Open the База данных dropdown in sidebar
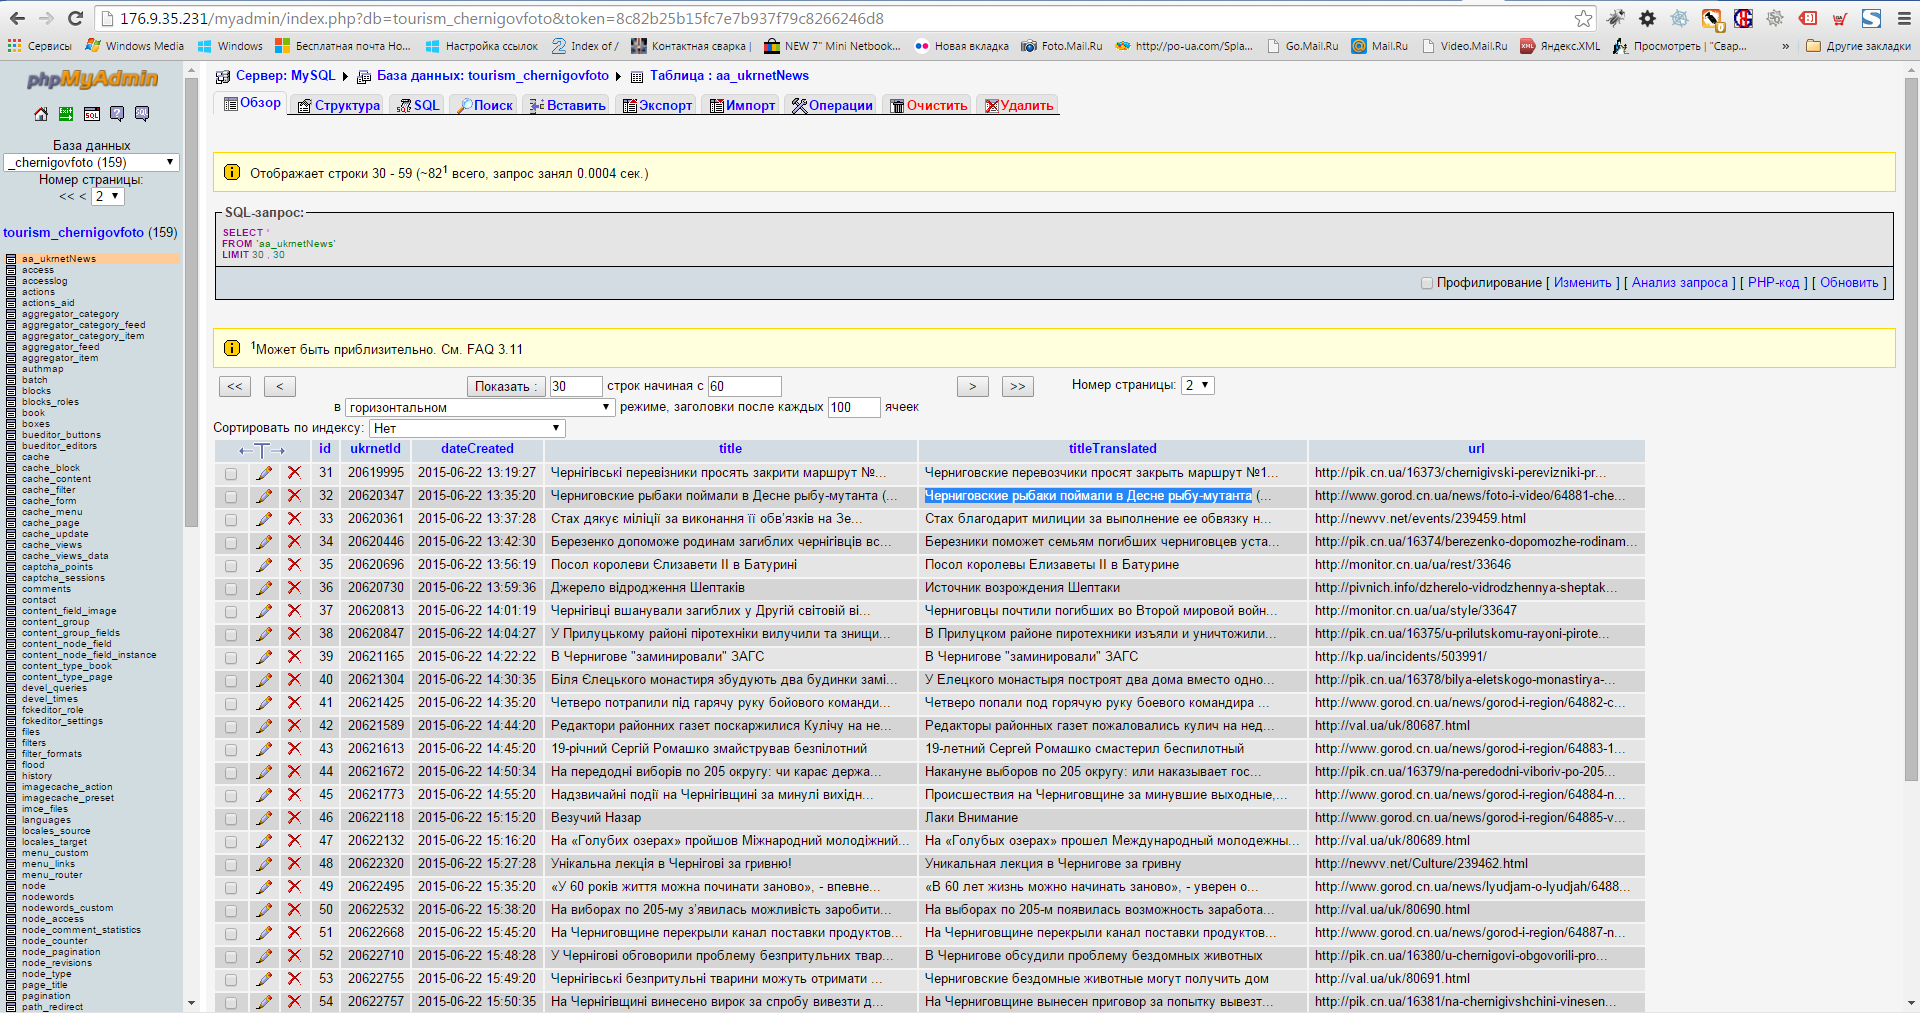Image resolution: width=1920 pixels, height=1014 pixels. coord(92,162)
